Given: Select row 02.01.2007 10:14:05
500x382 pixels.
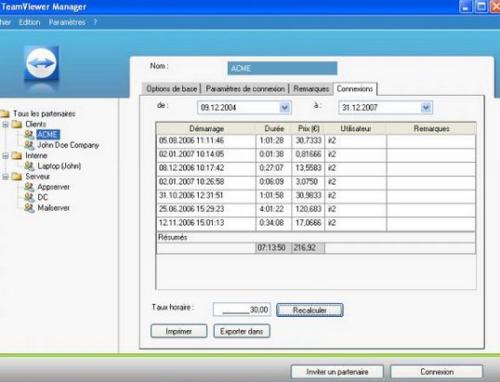Looking at the screenshot, I should point(316,154).
